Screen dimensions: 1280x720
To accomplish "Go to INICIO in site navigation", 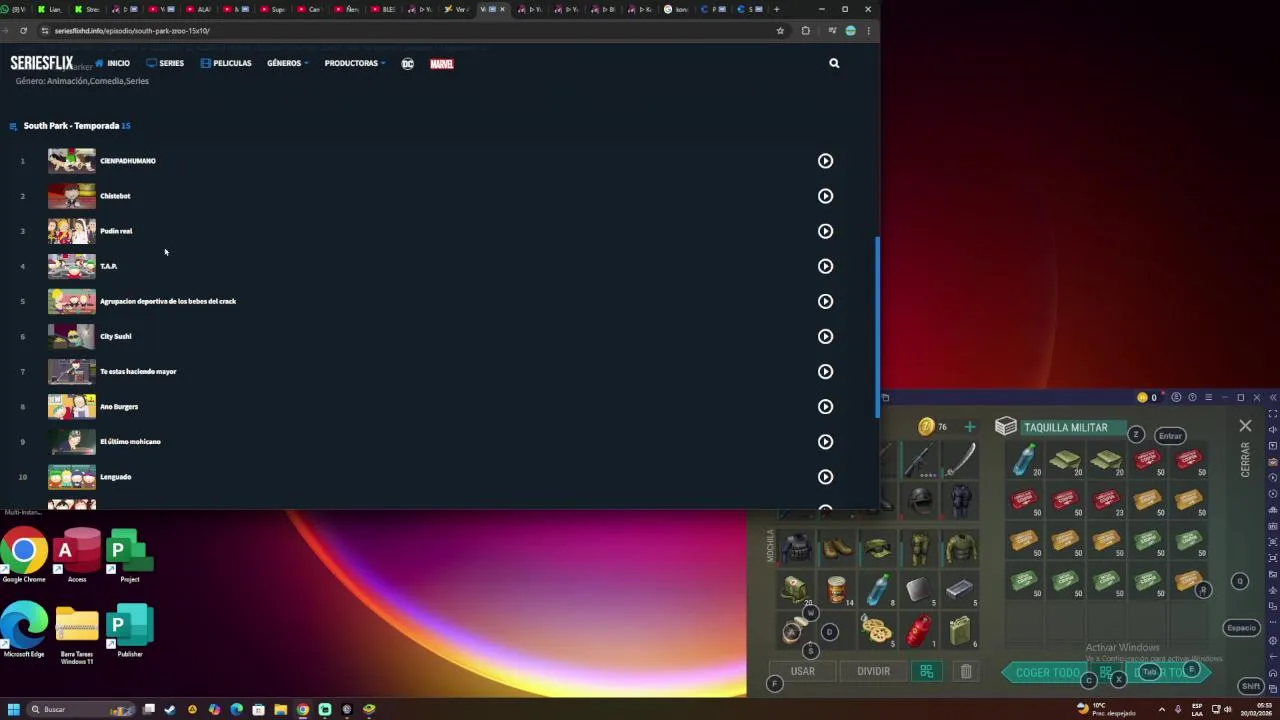I will click(x=112, y=63).
